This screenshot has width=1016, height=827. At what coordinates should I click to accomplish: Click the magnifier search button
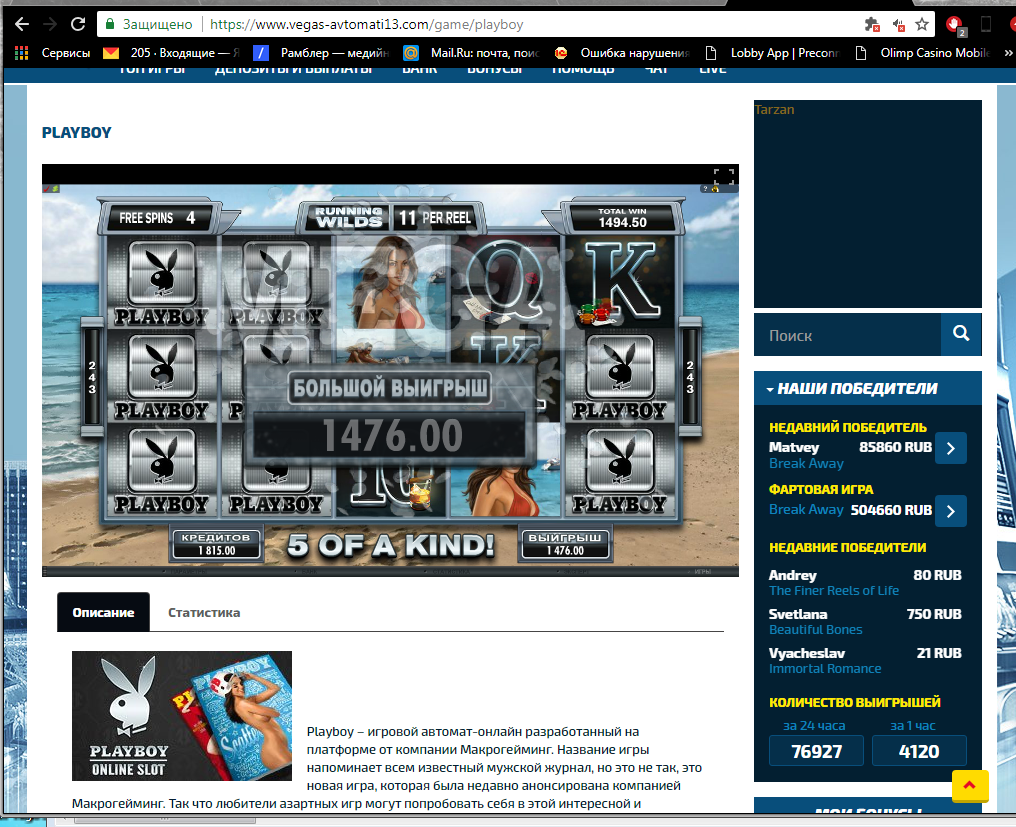pyautogui.click(x=961, y=335)
